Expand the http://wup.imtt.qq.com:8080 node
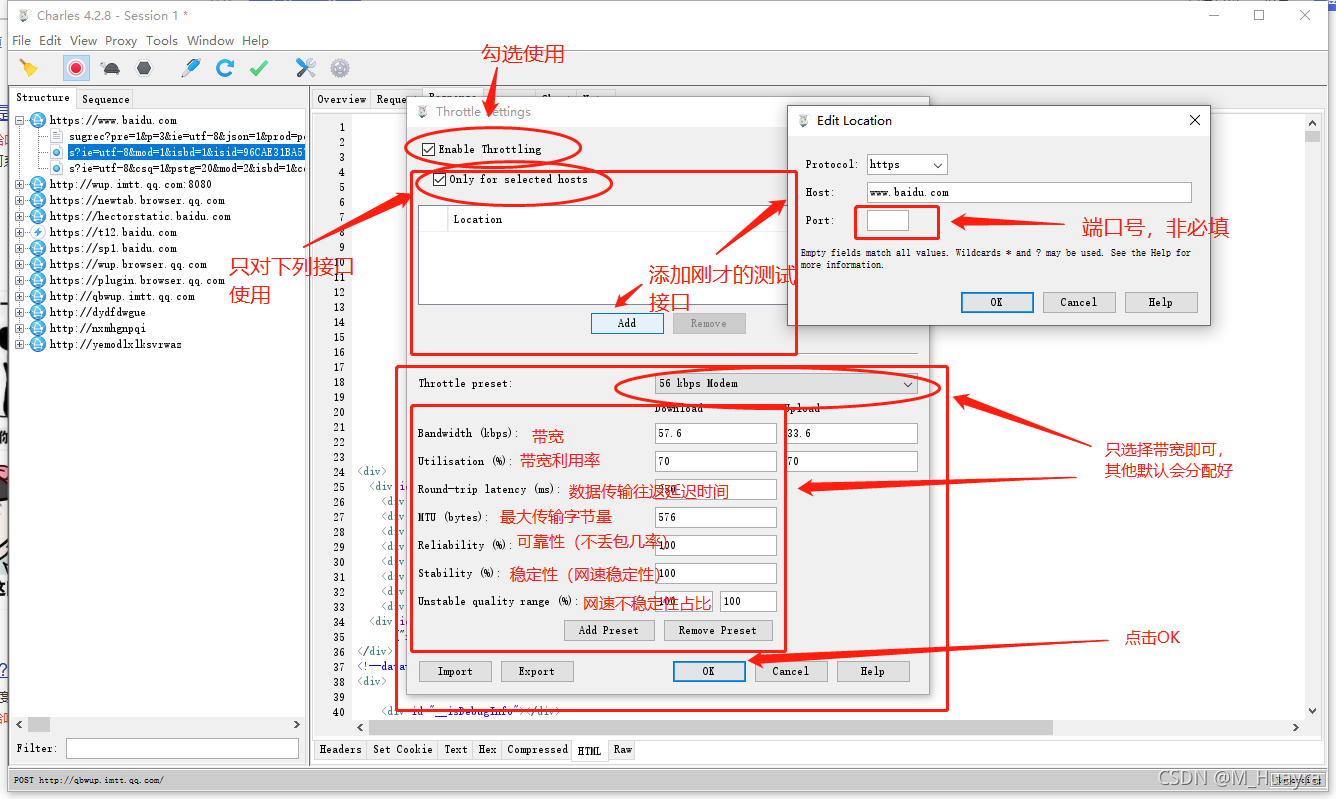This screenshot has height=799, width=1336. pos(20,184)
